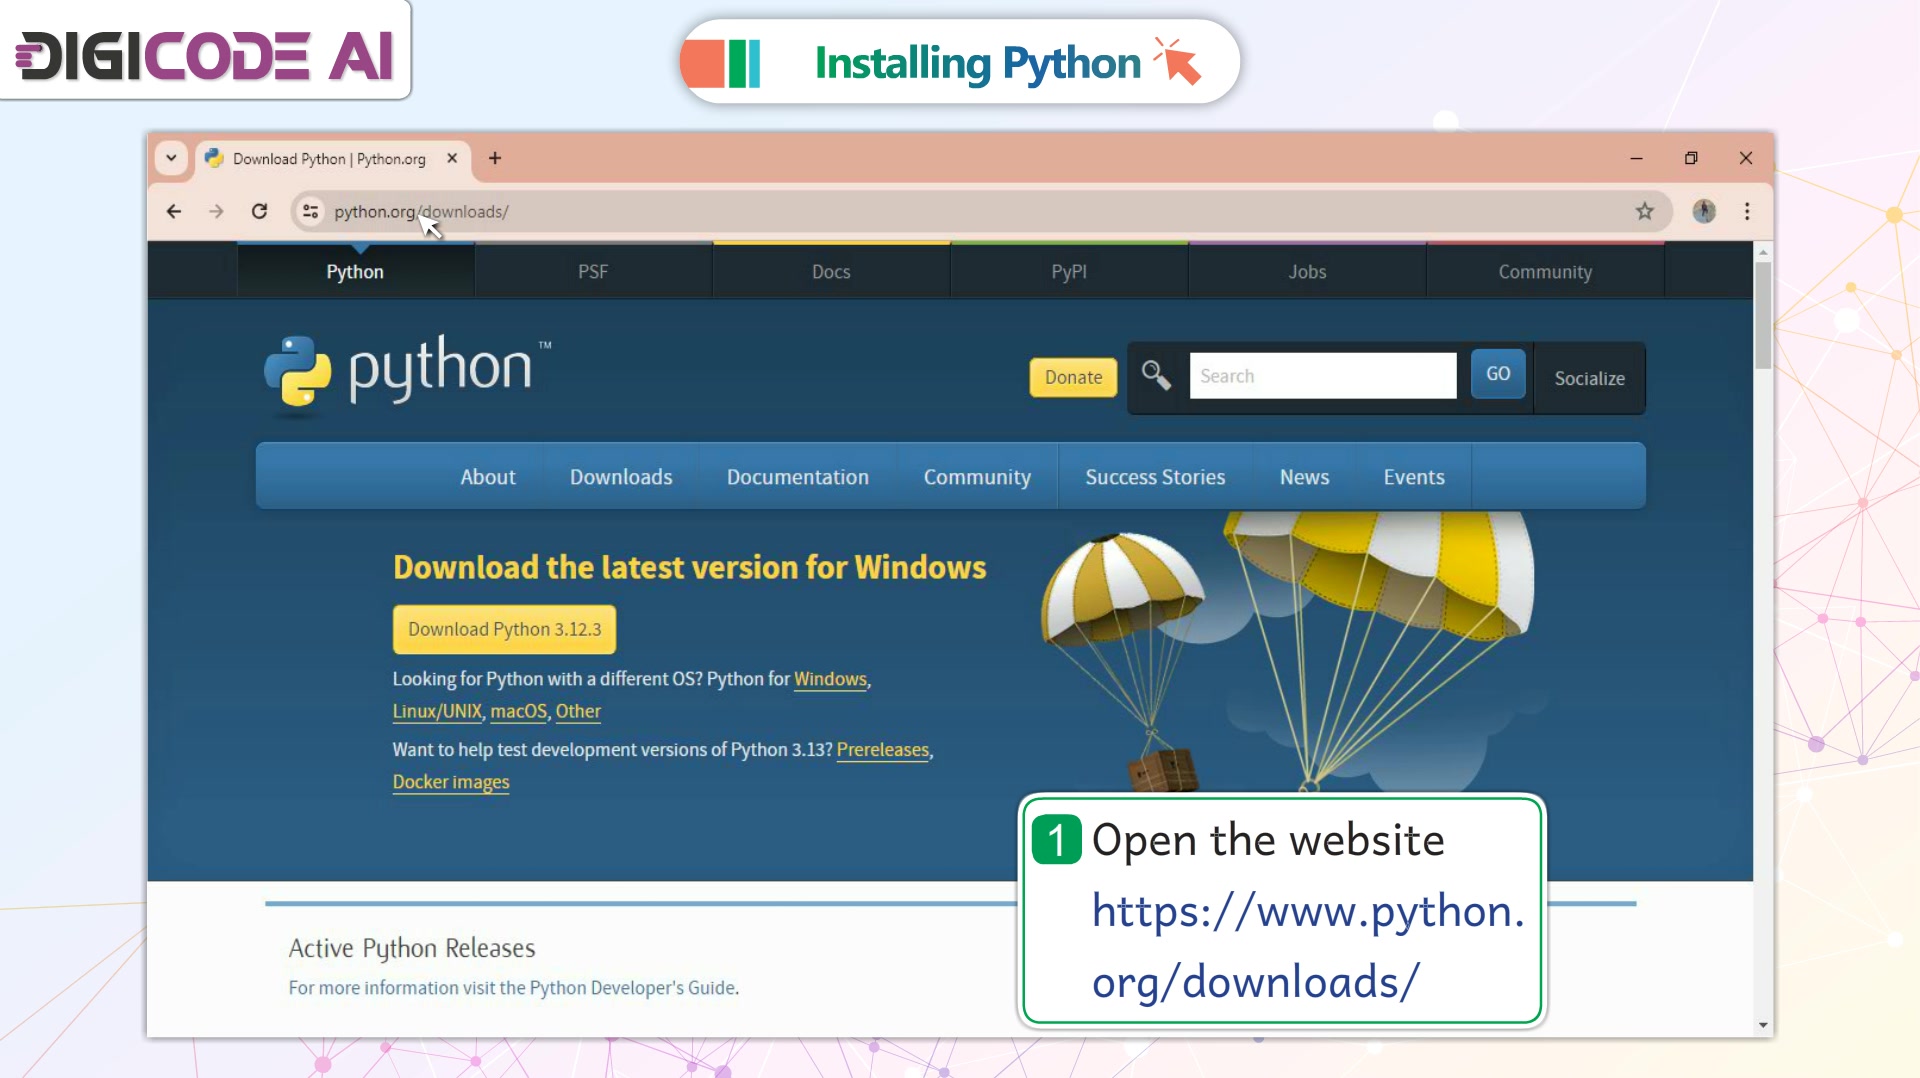
Task: Select the Python top-bar tab
Action: (x=355, y=271)
